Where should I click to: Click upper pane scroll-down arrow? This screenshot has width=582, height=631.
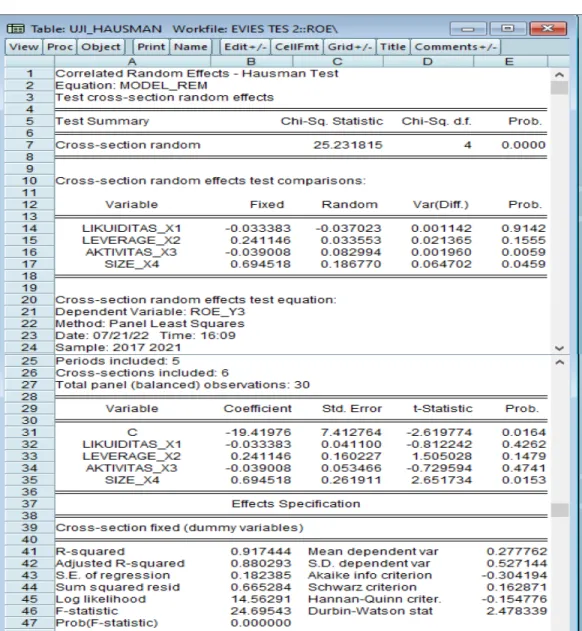click(559, 348)
